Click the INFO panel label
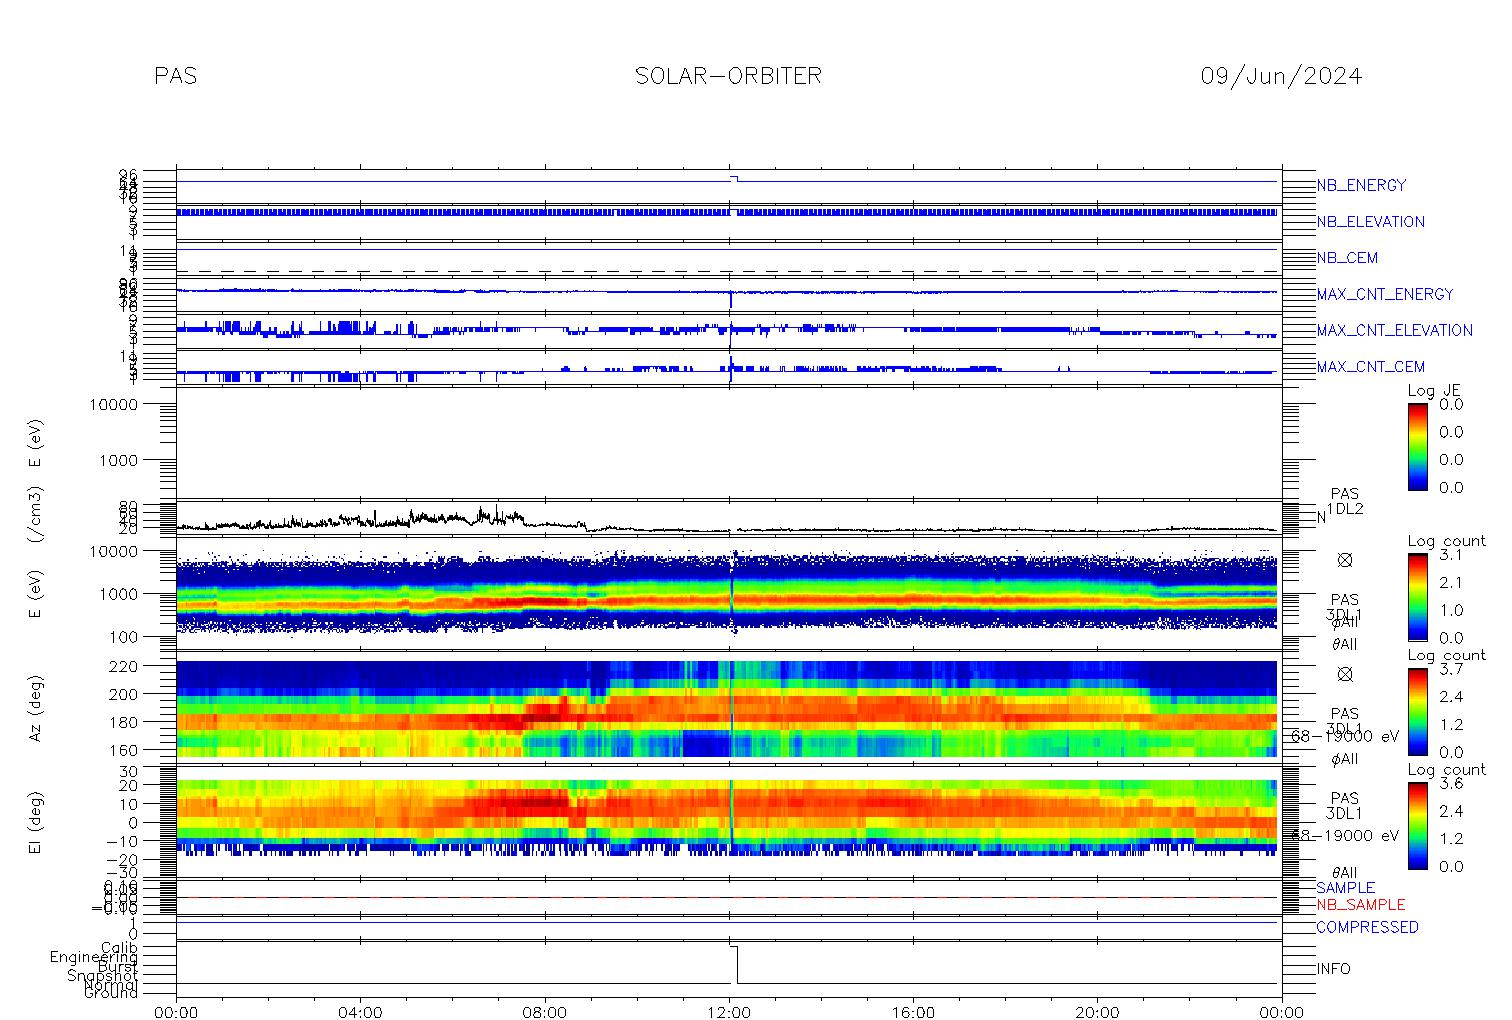The width and height of the screenshot is (1512, 1020). pos(1333,969)
